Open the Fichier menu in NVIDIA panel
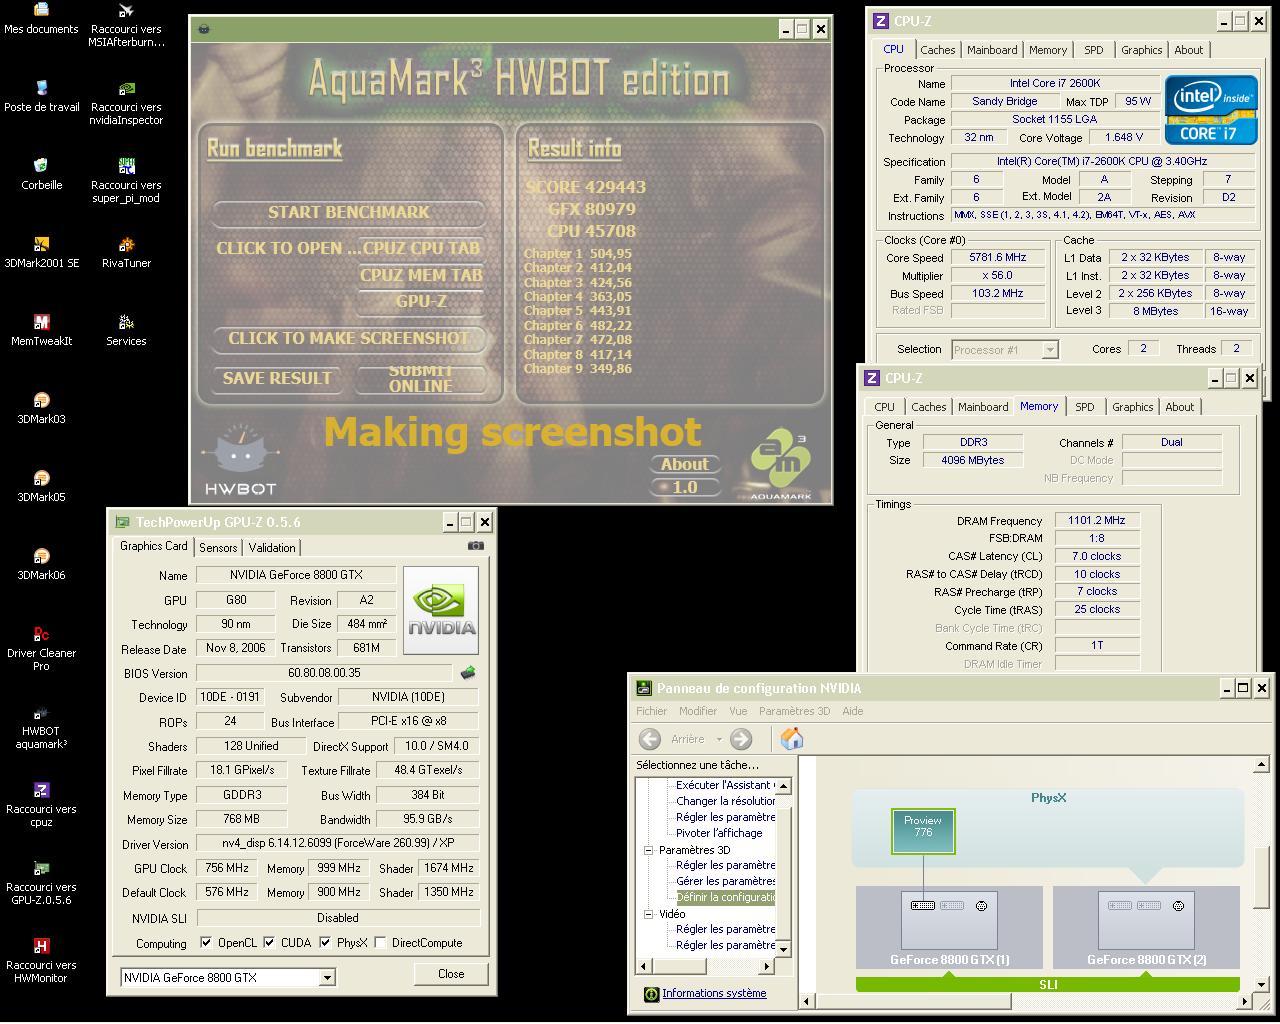Image resolution: width=1280 pixels, height=1024 pixels. tap(652, 711)
